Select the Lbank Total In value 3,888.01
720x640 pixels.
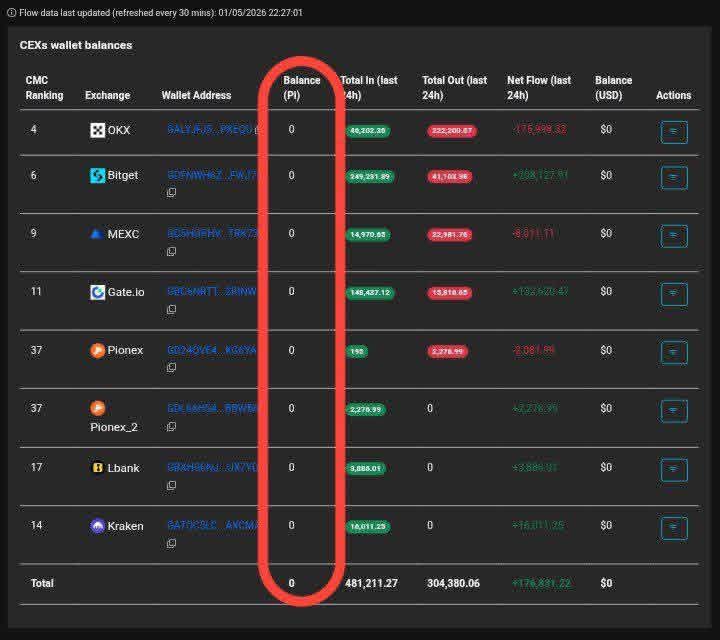(366, 469)
